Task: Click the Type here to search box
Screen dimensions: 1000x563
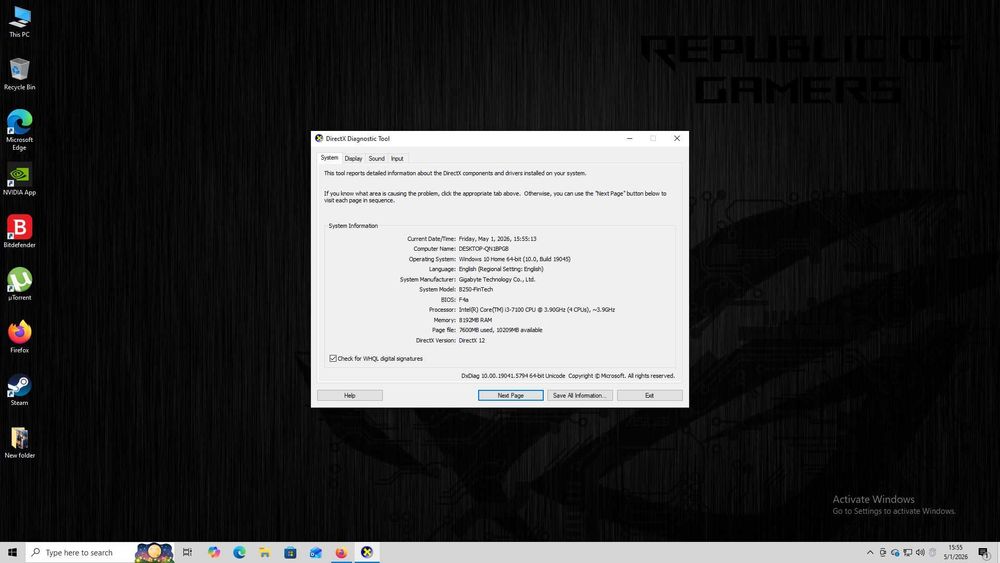Action: pos(80,552)
